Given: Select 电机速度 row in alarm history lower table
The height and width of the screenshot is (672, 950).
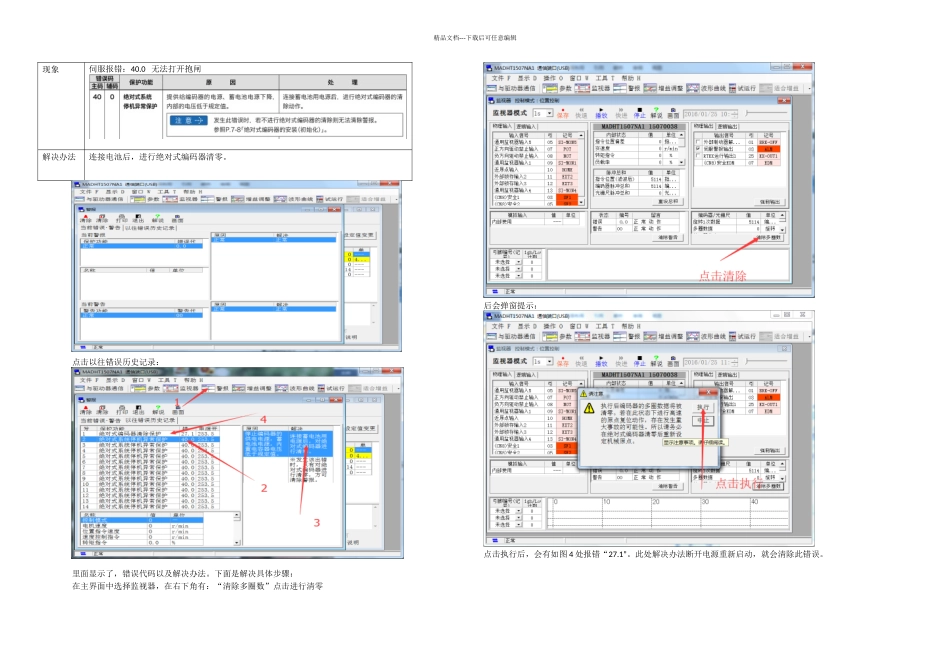Looking at the screenshot, I should point(141,526).
